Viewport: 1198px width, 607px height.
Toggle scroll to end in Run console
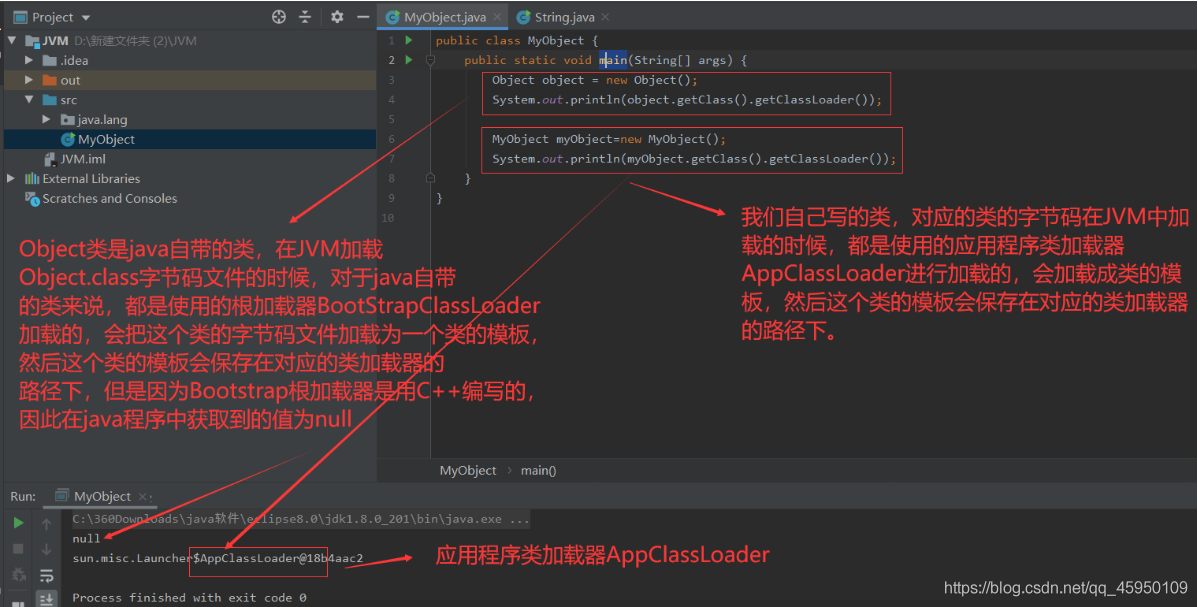coord(46,598)
